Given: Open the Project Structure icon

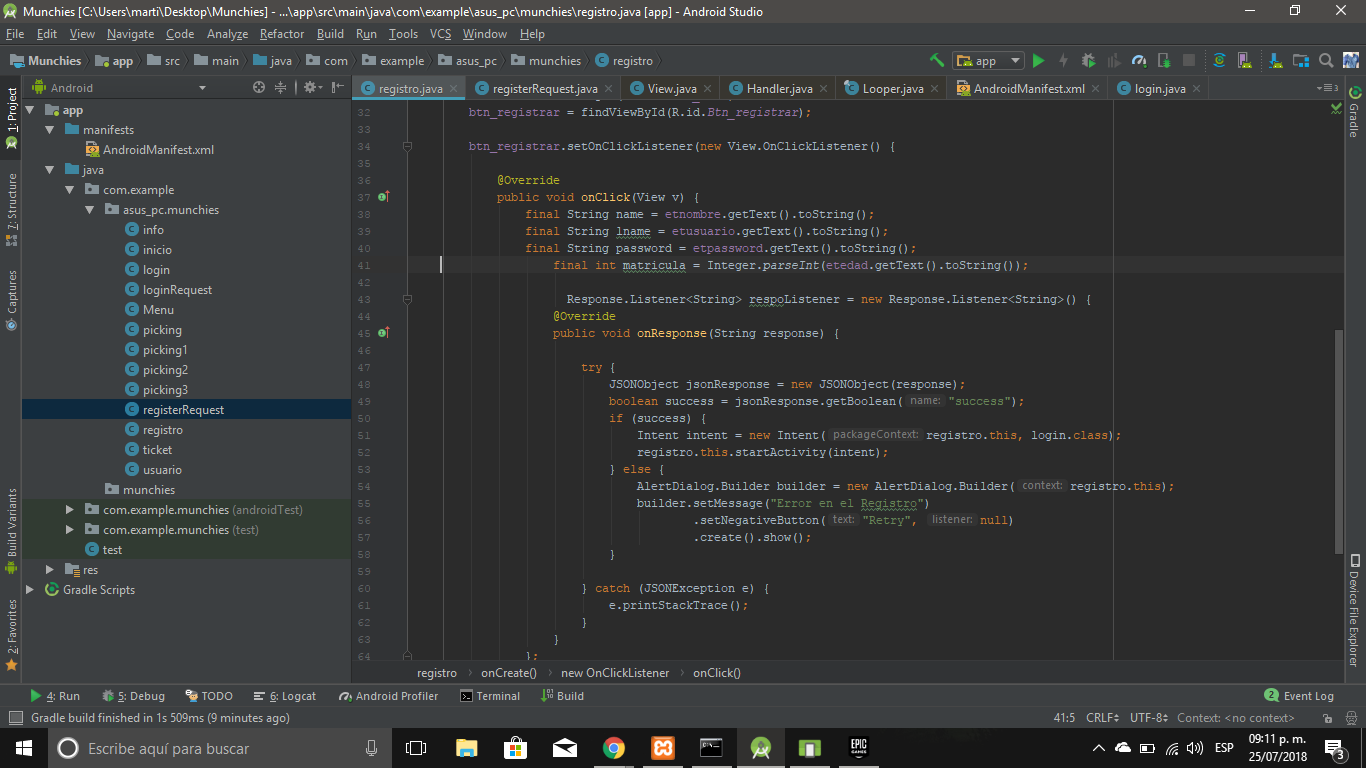Looking at the screenshot, I should pos(1299,60).
